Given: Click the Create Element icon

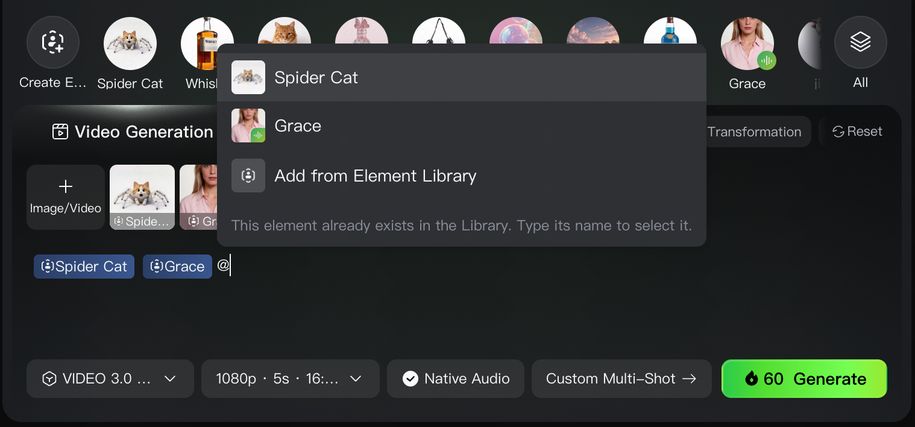Looking at the screenshot, I should [x=53, y=43].
